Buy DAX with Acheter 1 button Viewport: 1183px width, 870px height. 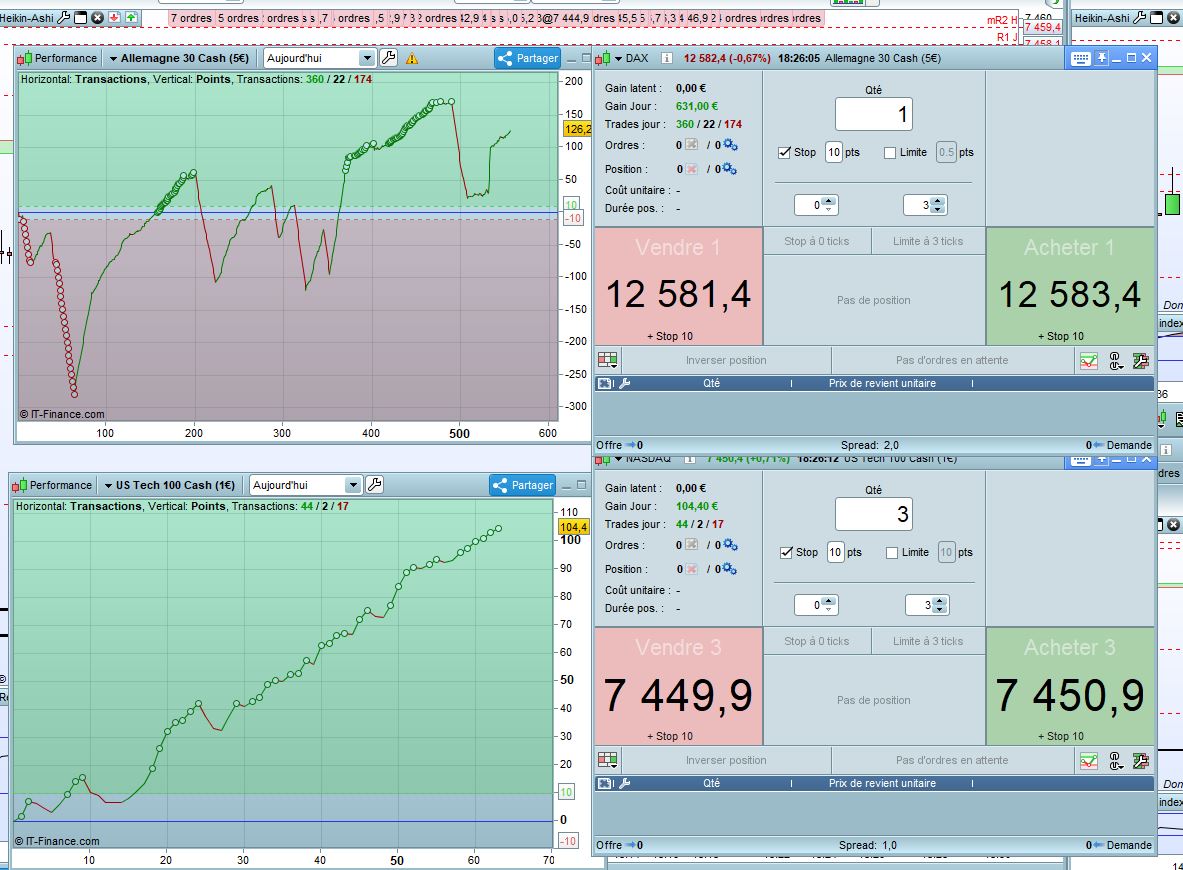coord(1070,286)
